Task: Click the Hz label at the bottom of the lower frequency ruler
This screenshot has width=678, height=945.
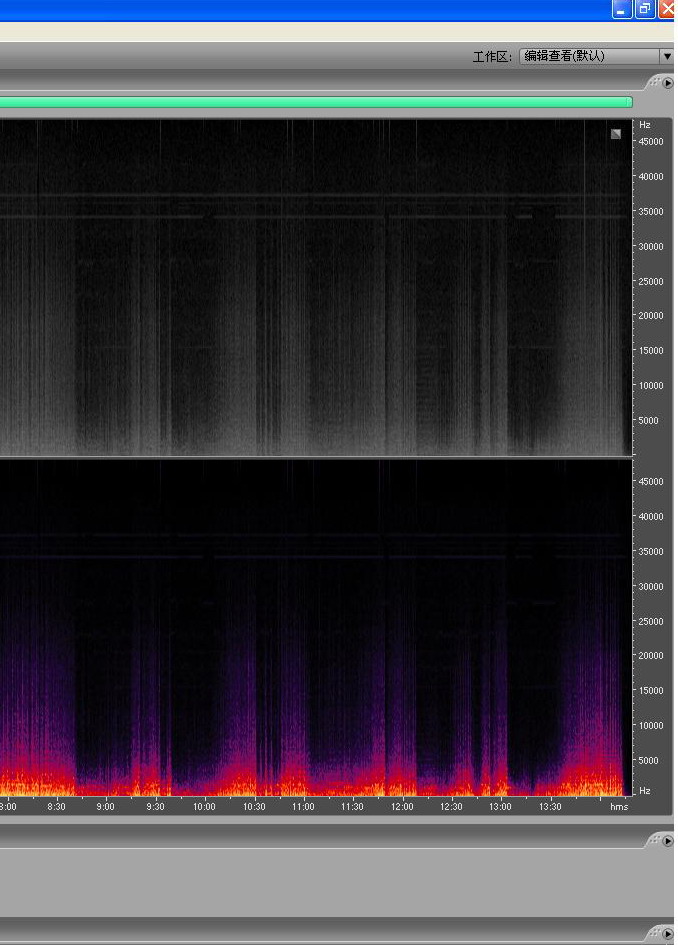Action: click(645, 790)
